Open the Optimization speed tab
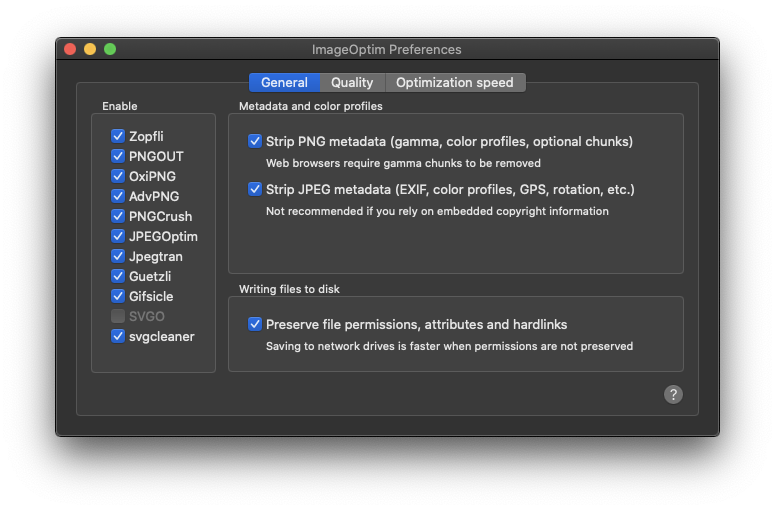Image resolution: width=775 pixels, height=510 pixels. click(x=455, y=83)
